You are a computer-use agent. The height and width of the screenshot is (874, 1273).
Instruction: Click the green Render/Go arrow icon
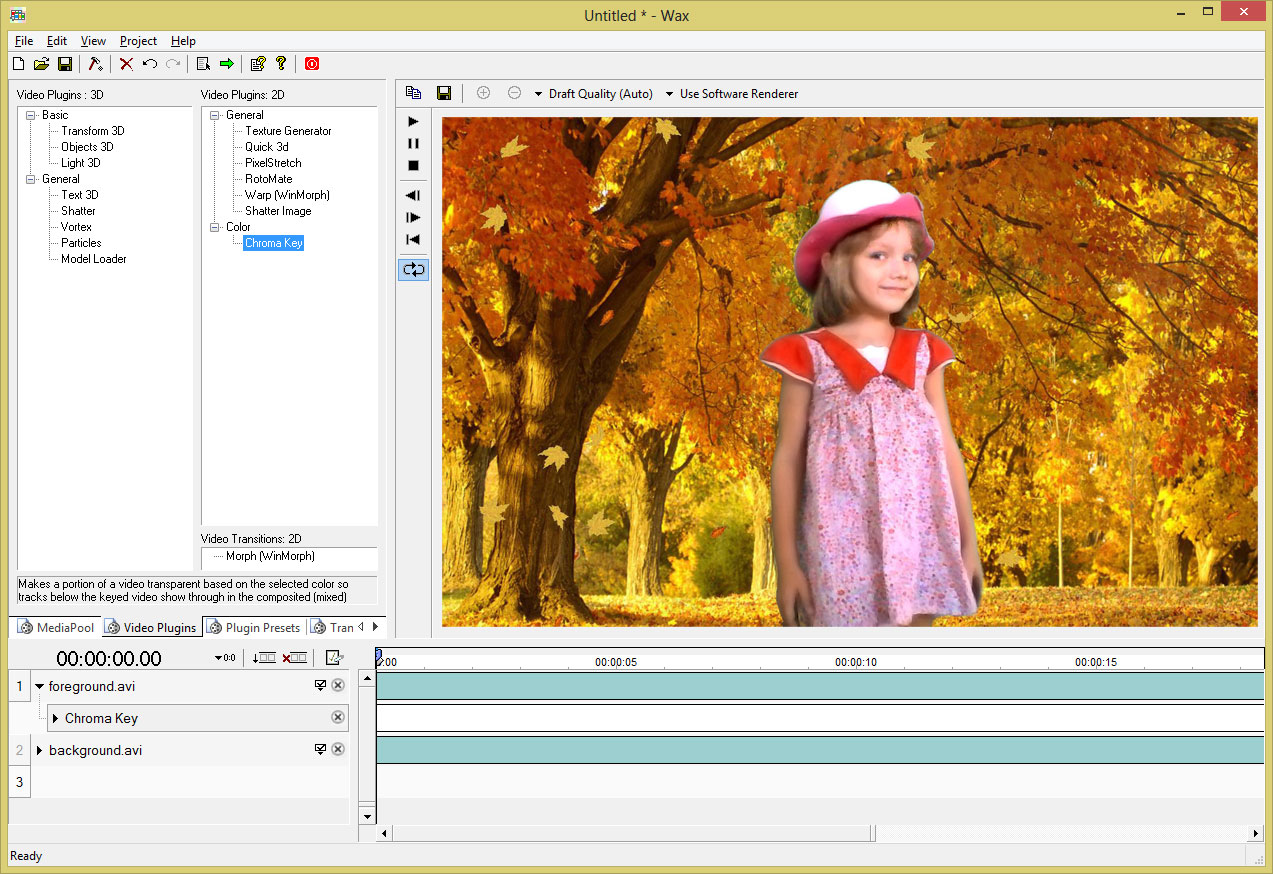tap(225, 63)
